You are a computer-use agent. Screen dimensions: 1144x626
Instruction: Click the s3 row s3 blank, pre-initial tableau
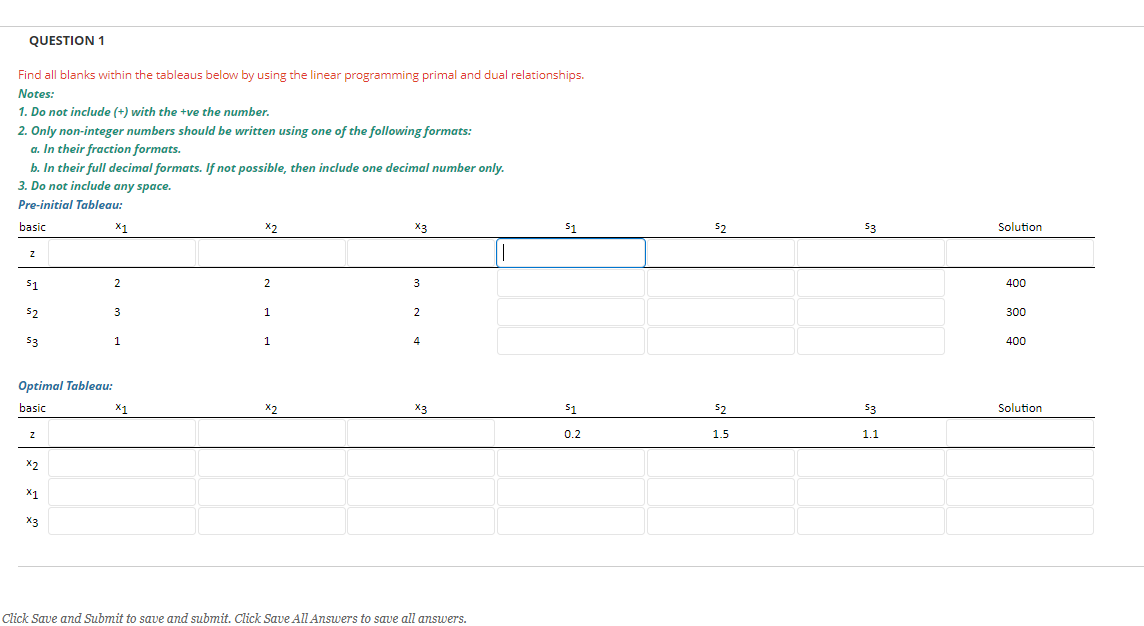pyautogui.click(x=870, y=341)
